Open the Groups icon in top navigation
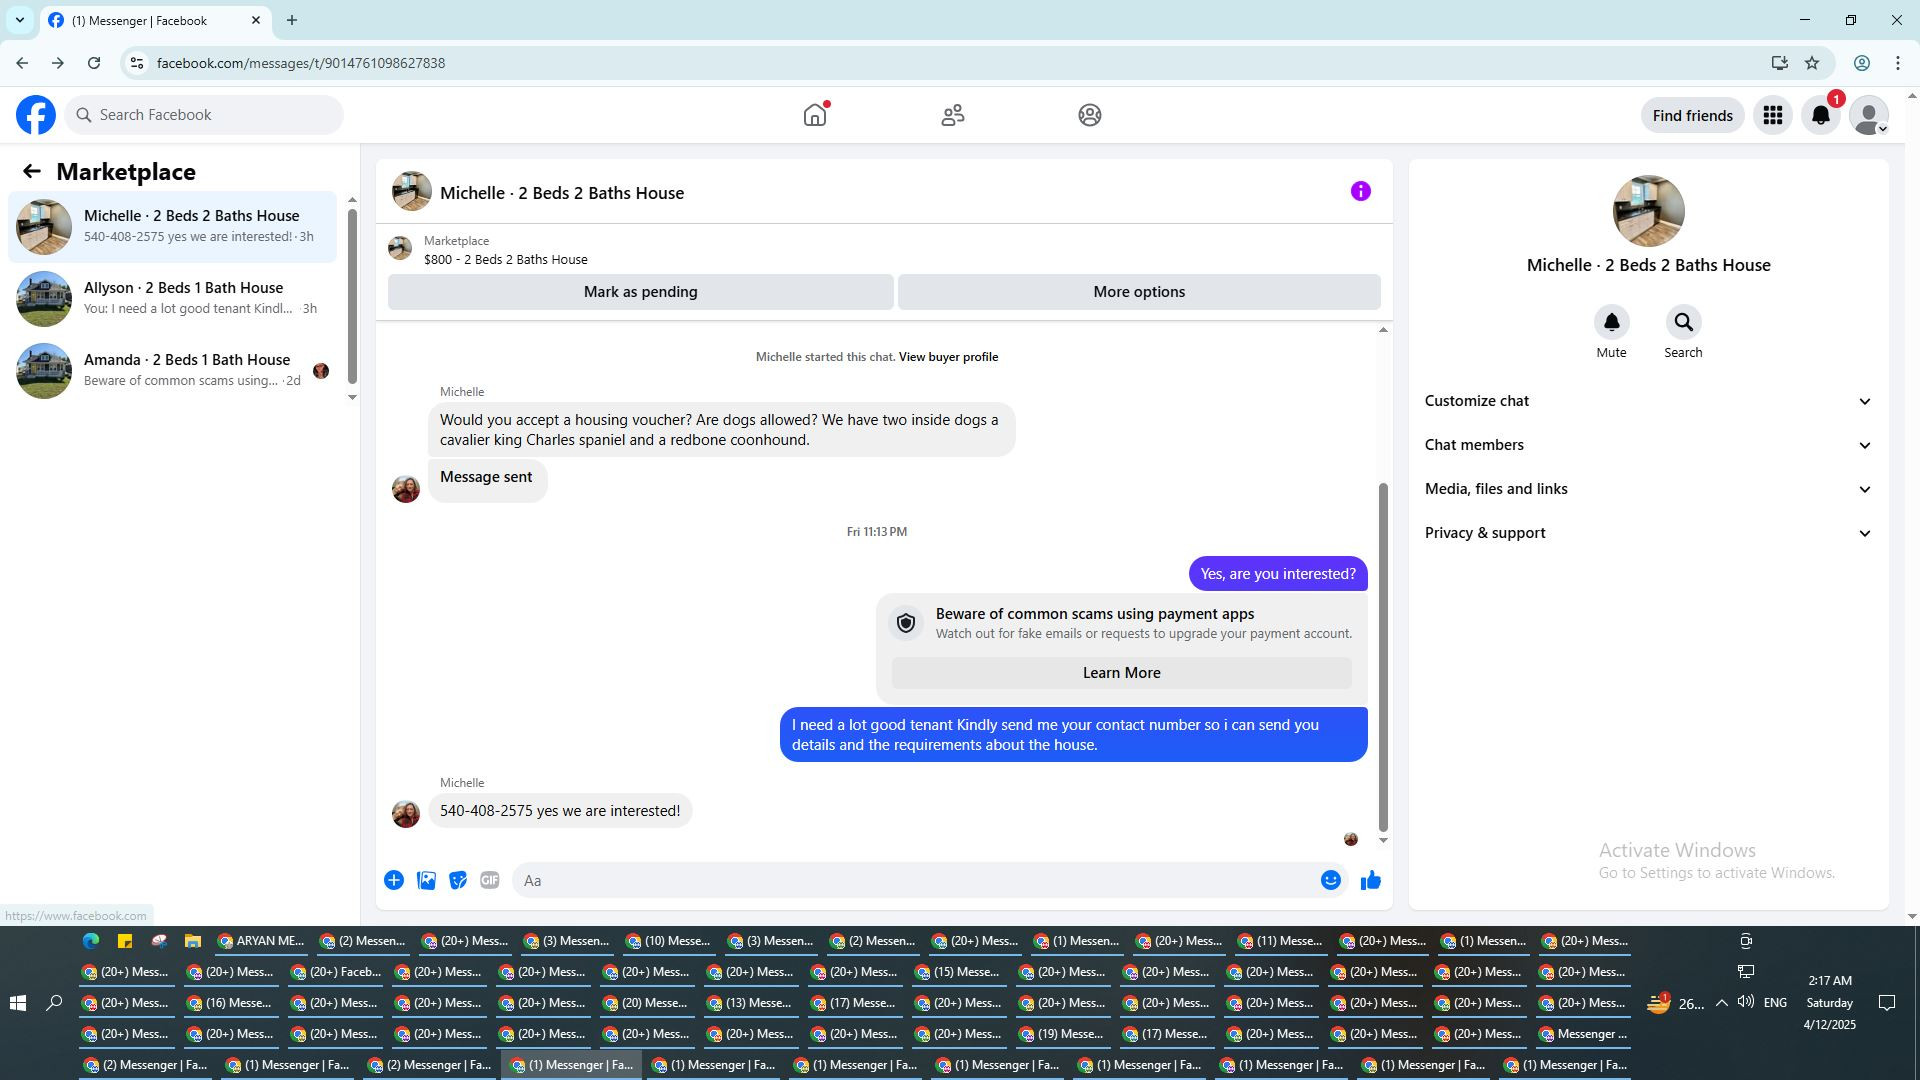This screenshot has width=1920, height=1080. click(x=1090, y=115)
